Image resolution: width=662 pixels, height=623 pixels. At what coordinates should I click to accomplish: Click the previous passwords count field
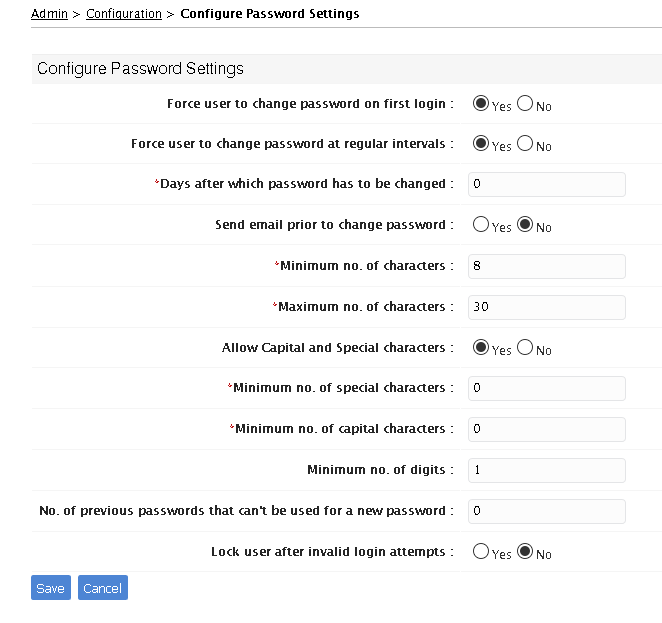pyautogui.click(x=546, y=511)
